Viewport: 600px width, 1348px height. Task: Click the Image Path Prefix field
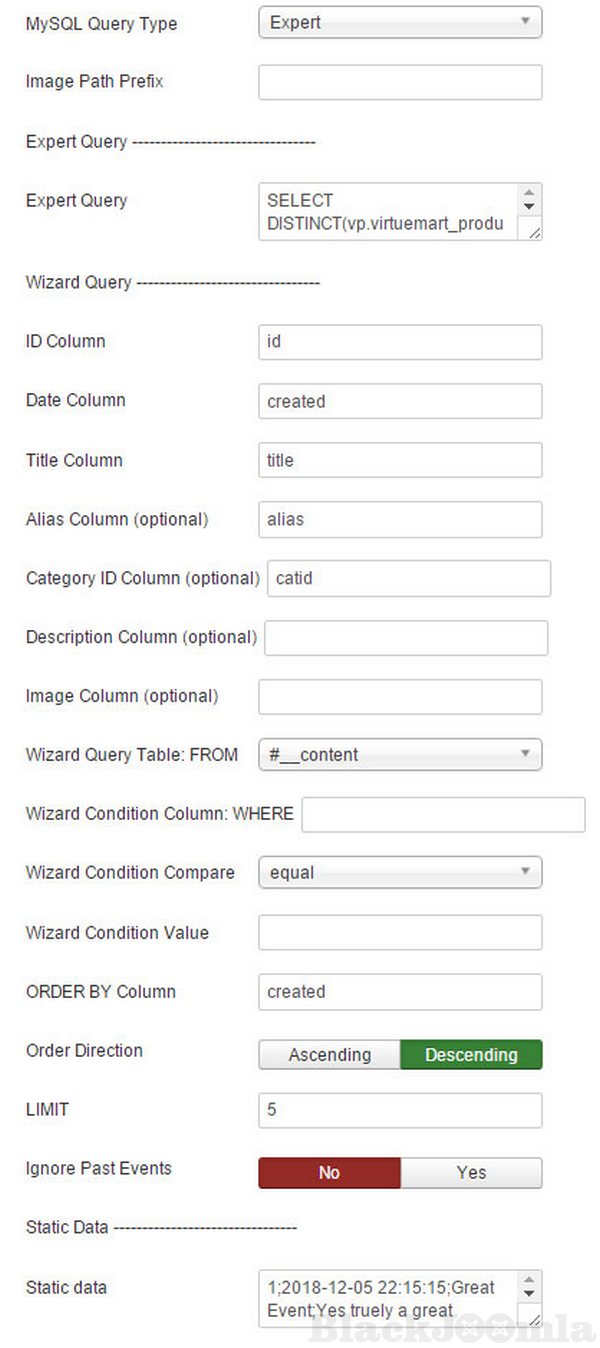400,82
